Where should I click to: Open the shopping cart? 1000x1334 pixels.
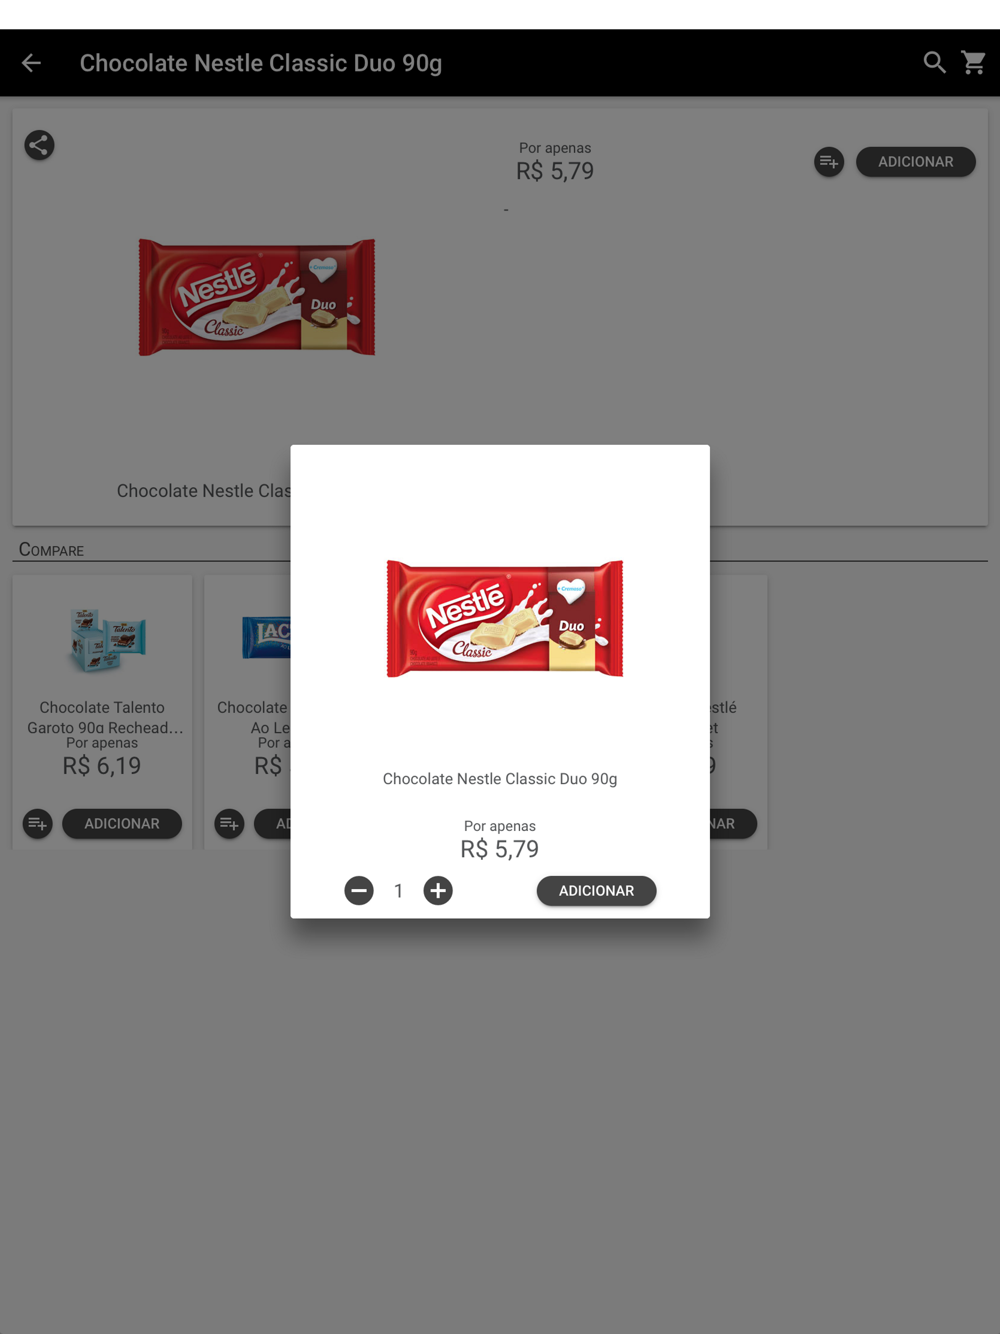point(974,63)
